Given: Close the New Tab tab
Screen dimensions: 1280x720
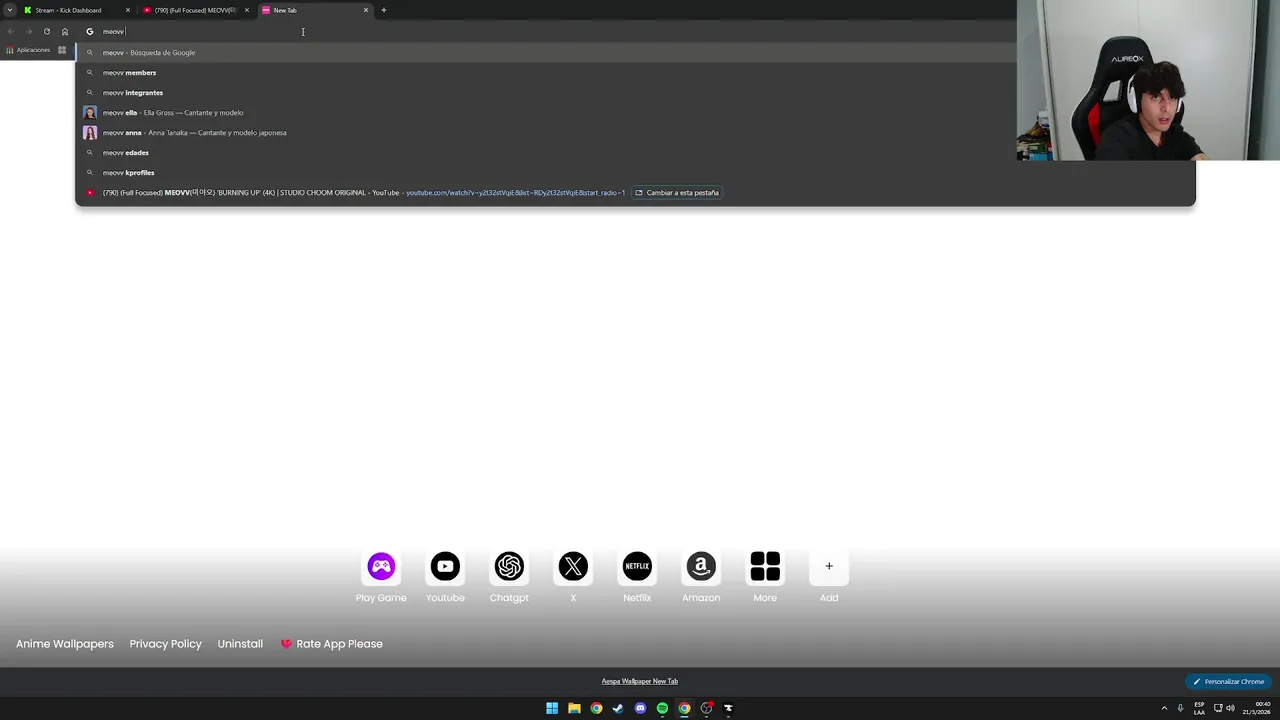Looking at the screenshot, I should point(365,10).
